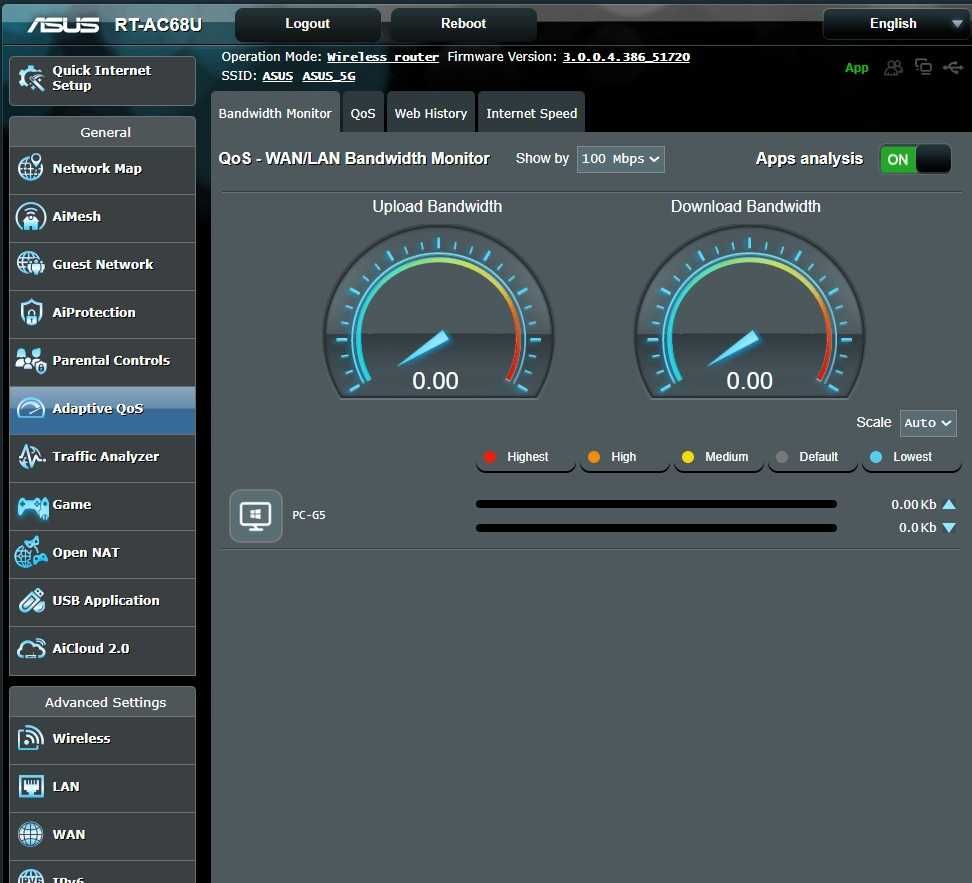
Task: Click the ASUS logo
Action: pyautogui.click(x=63, y=24)
